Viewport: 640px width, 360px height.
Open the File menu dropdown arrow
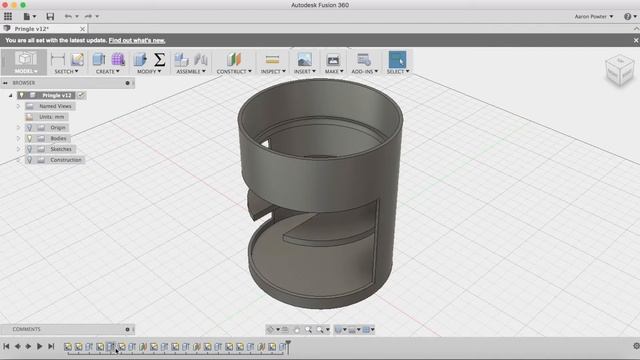tap(34, 17)
